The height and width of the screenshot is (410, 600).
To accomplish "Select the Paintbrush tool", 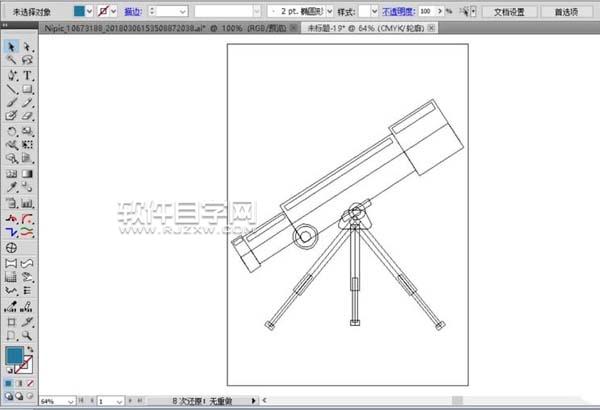I will click(11, 103).
